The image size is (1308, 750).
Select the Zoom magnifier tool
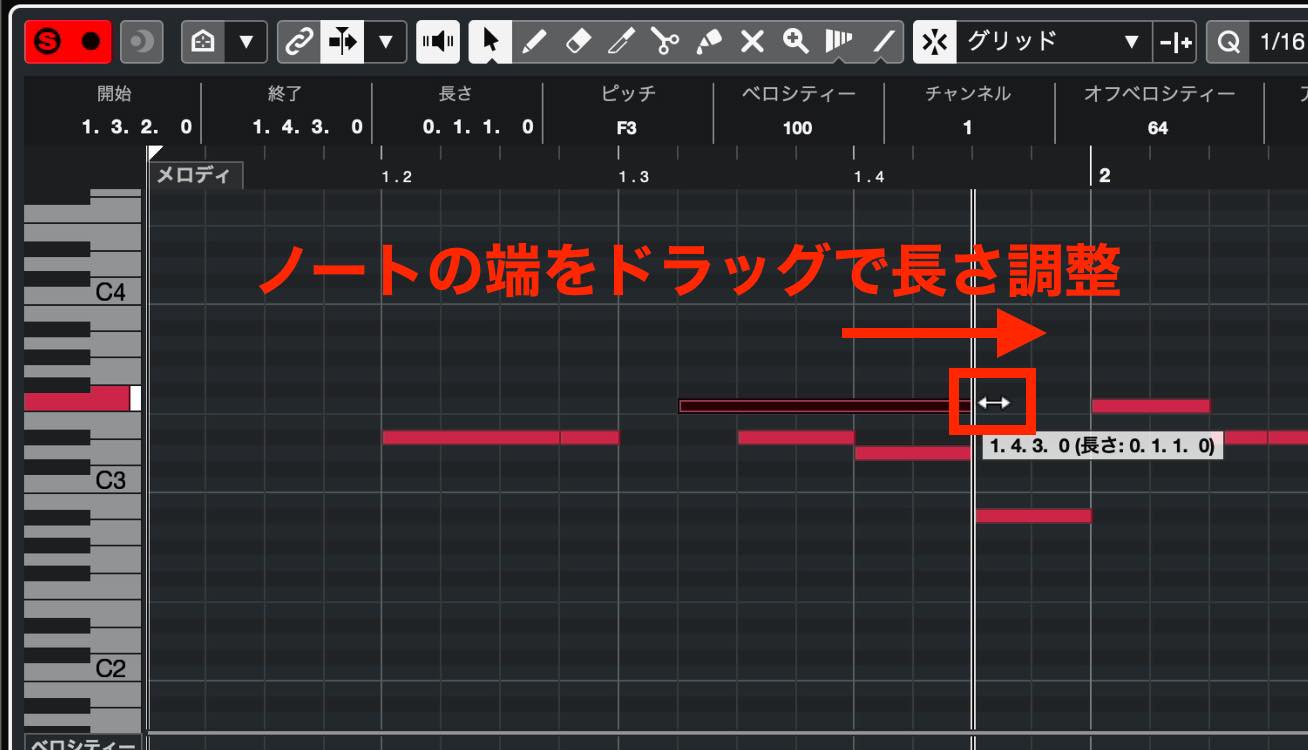(795, 42)
